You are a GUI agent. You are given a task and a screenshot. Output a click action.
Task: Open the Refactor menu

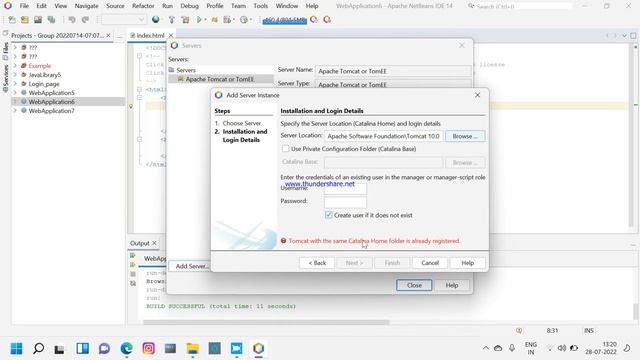pyautogui.click(x=143, y=6)
